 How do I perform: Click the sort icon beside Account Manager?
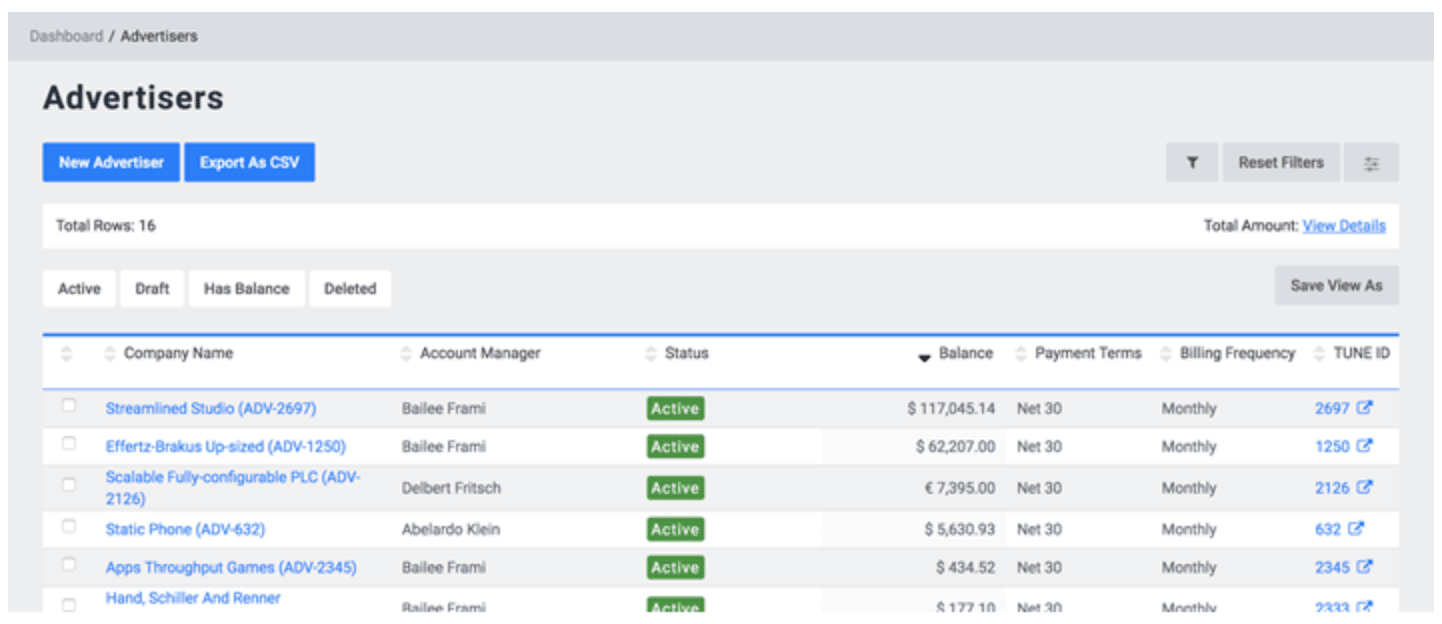(407, 352)
